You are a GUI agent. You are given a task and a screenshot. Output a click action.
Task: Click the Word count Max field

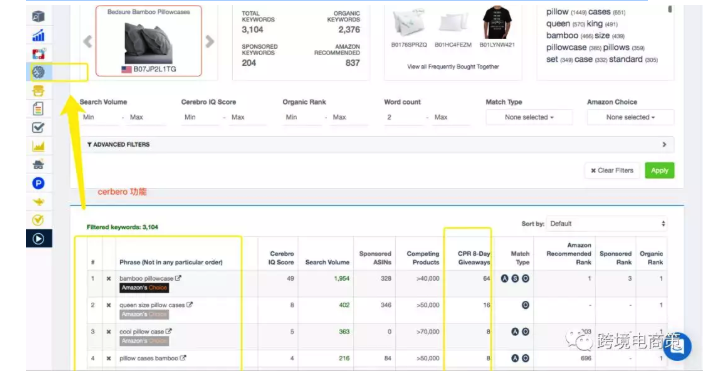(451, 117)
